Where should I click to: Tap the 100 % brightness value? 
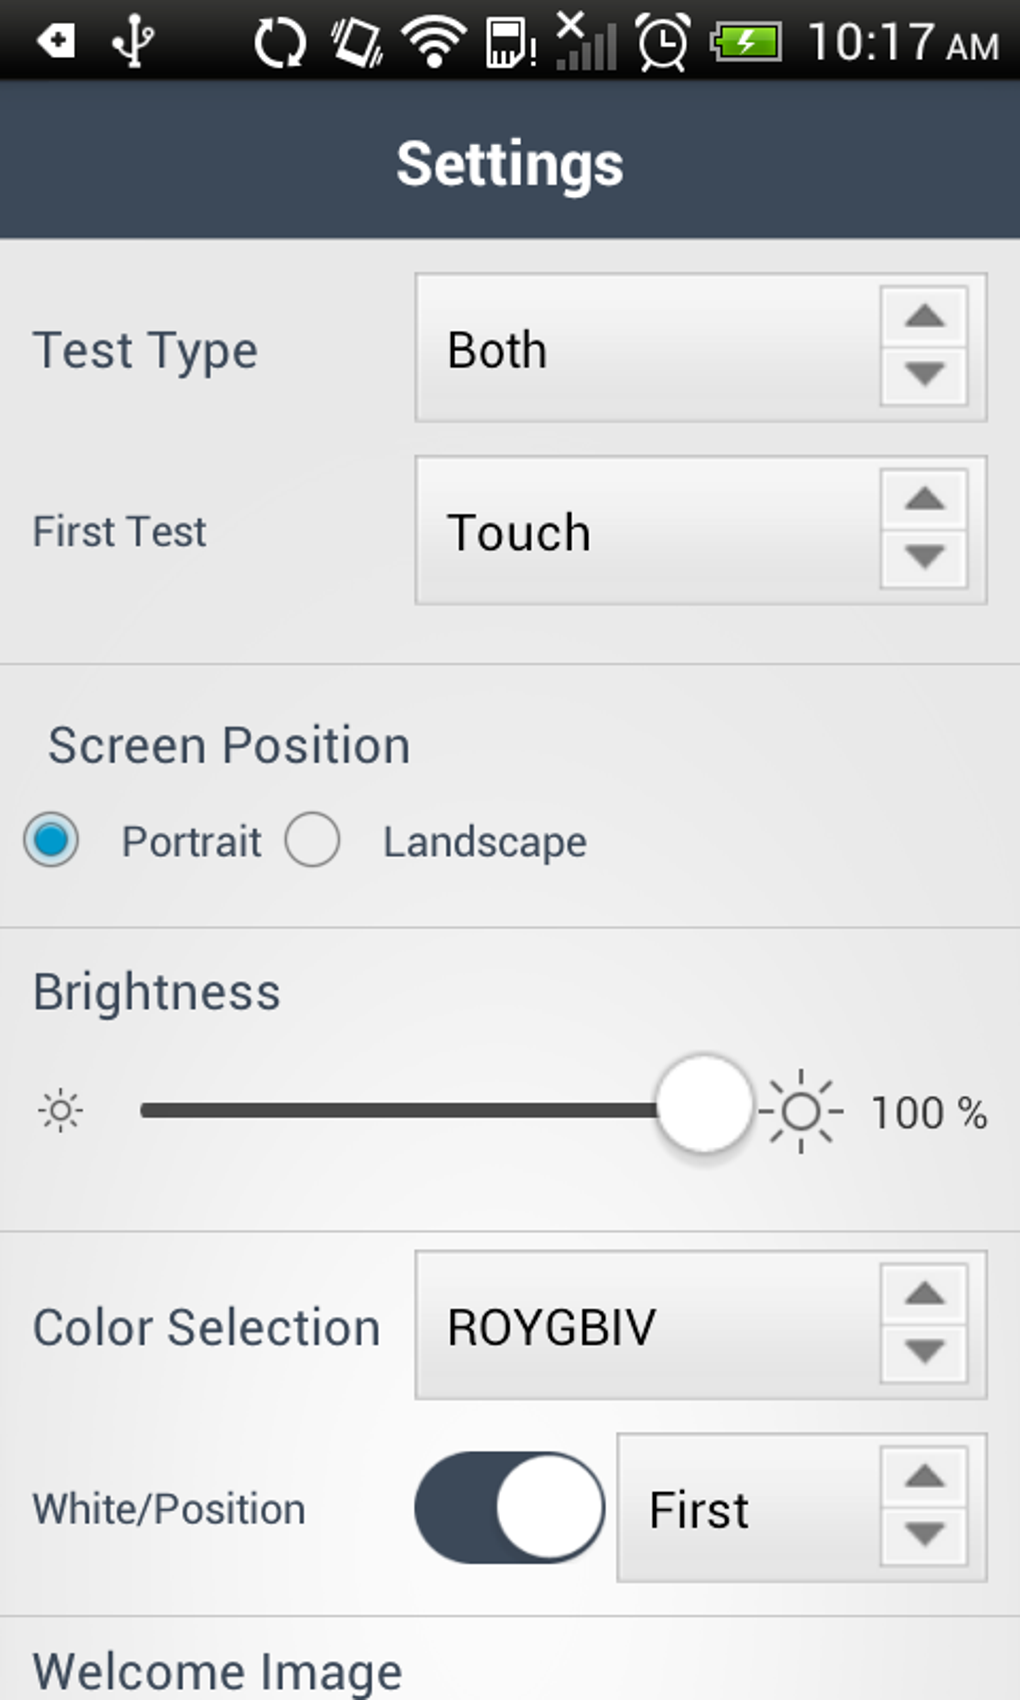pos(929,1113)
